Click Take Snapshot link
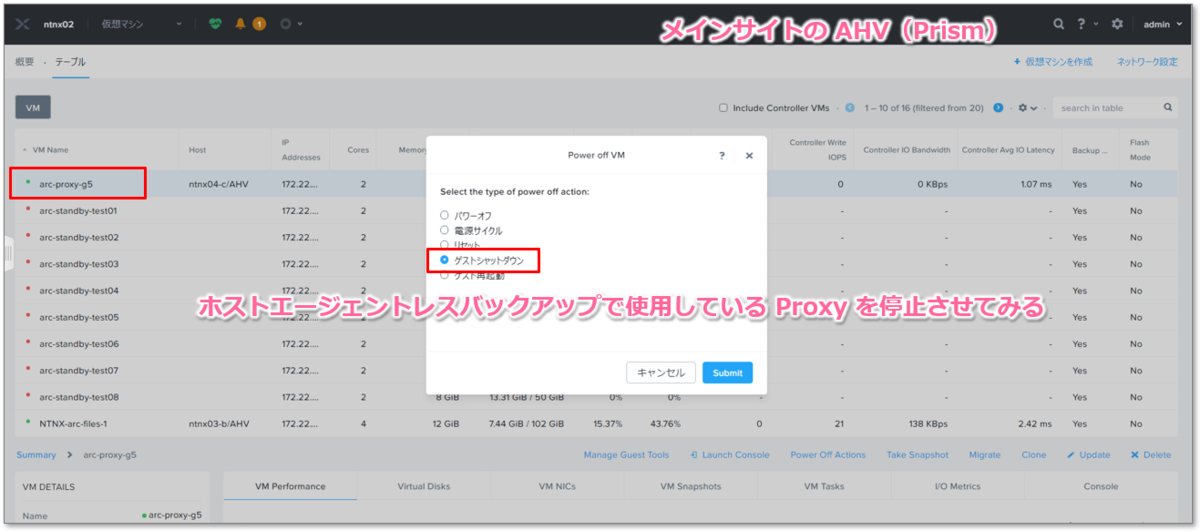Screen dimensions: 1200x531 [917, 455]
